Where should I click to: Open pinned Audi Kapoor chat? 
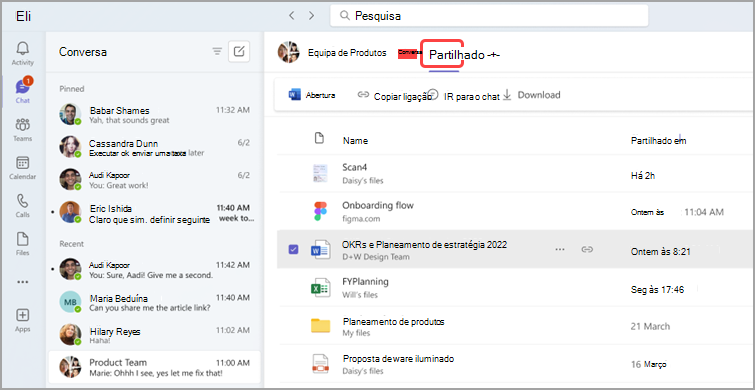tap(155, 180)
